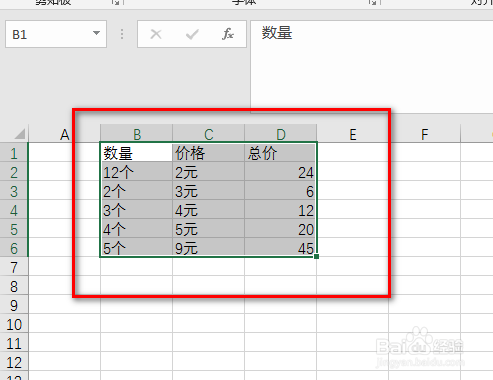Select the total cell showing 20
The width and height of the screenshot is (493, 380).
click(281, 229)
